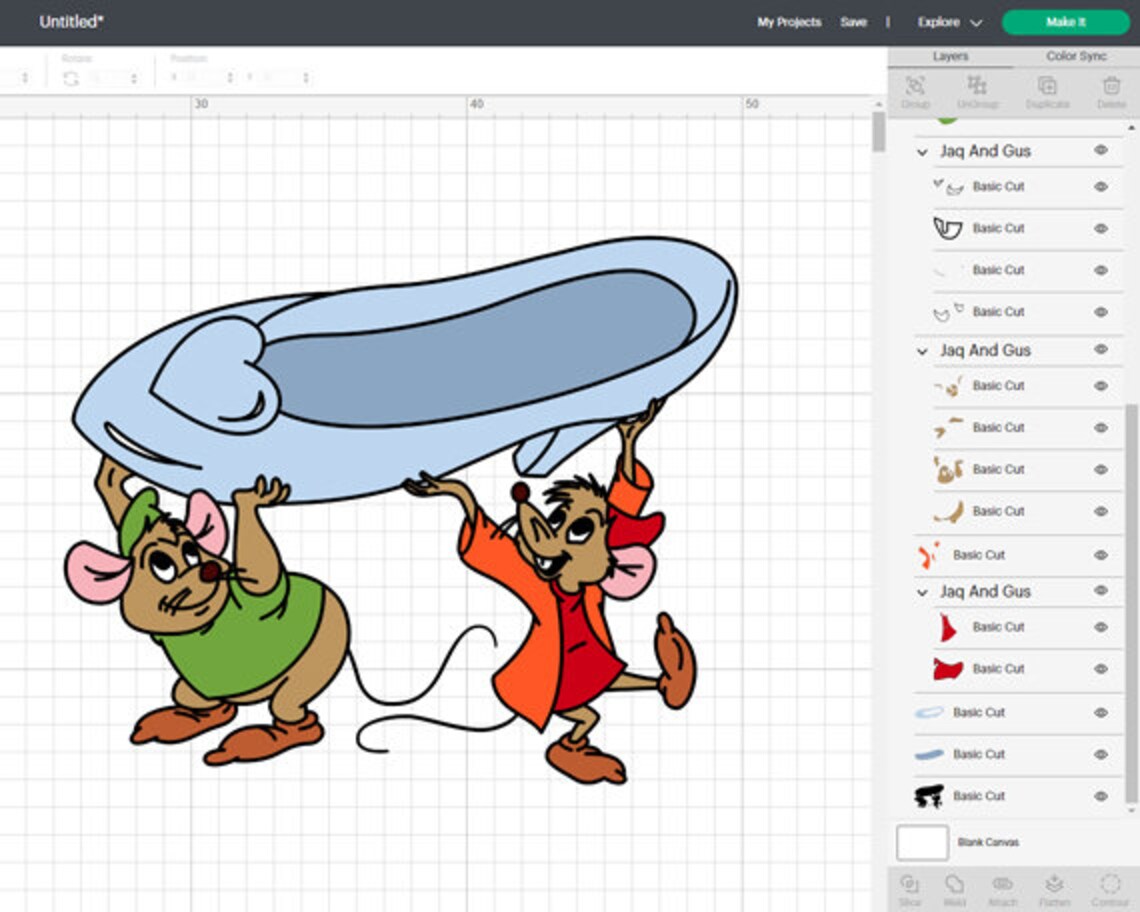Click Save in the top bar
The height and width of the screenshot is (912, 1140).
(854, 21)
